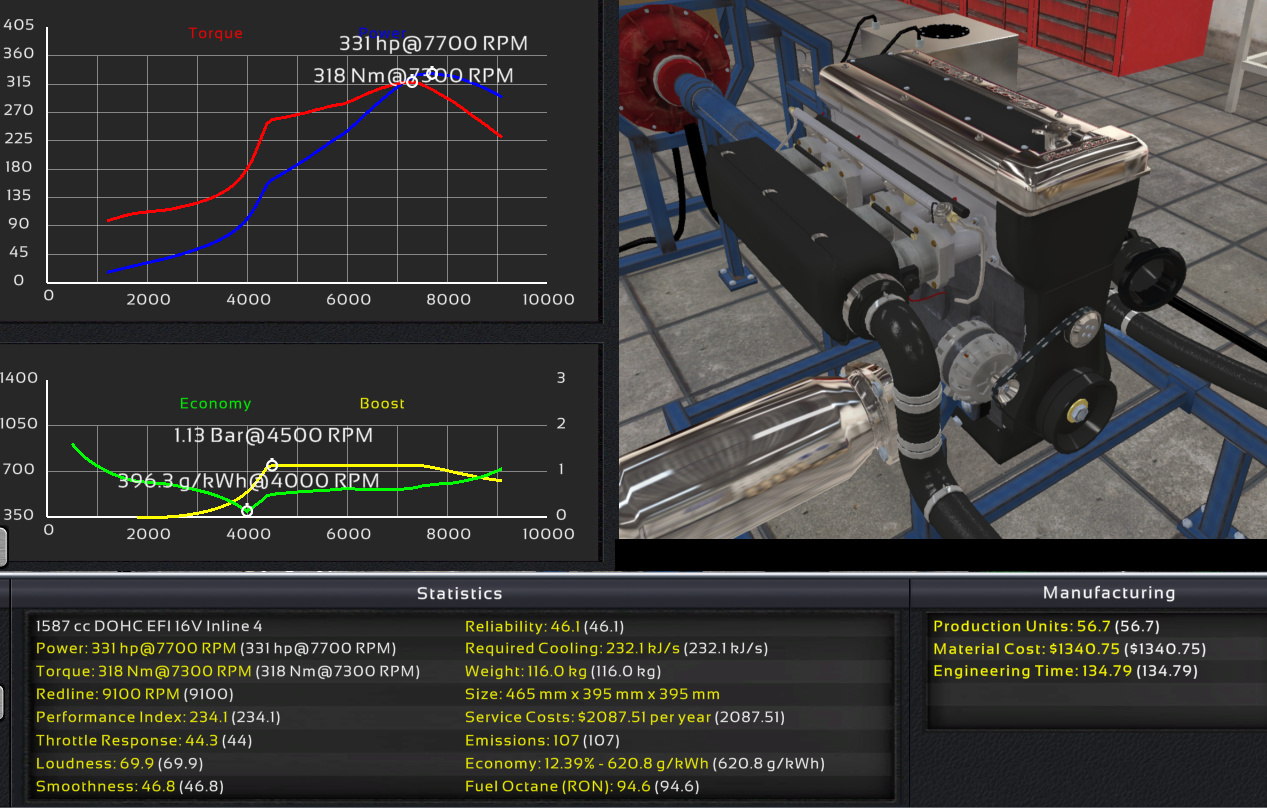Click the 1.13 Bar boost peak marker
1267x808 pixels.
click(x=272, y=465)
